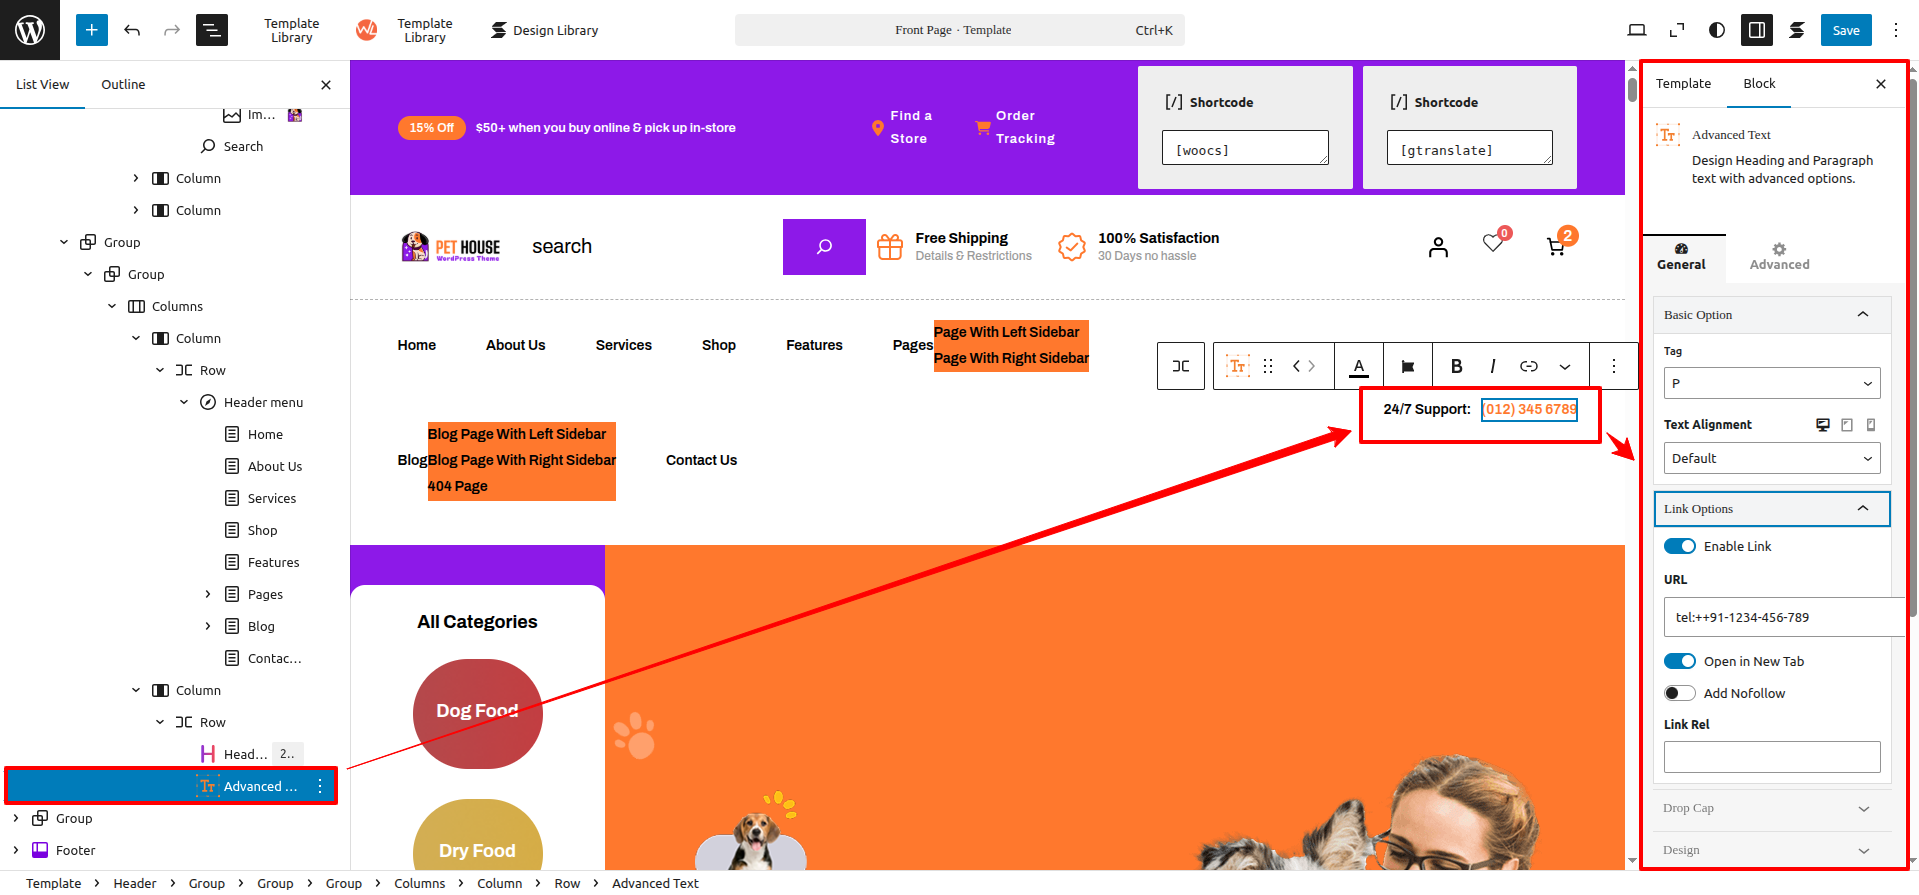Viewport: 1919px width, 895px height.
Task: Open the Advanced settings tab
Action: coord(1779,257)
